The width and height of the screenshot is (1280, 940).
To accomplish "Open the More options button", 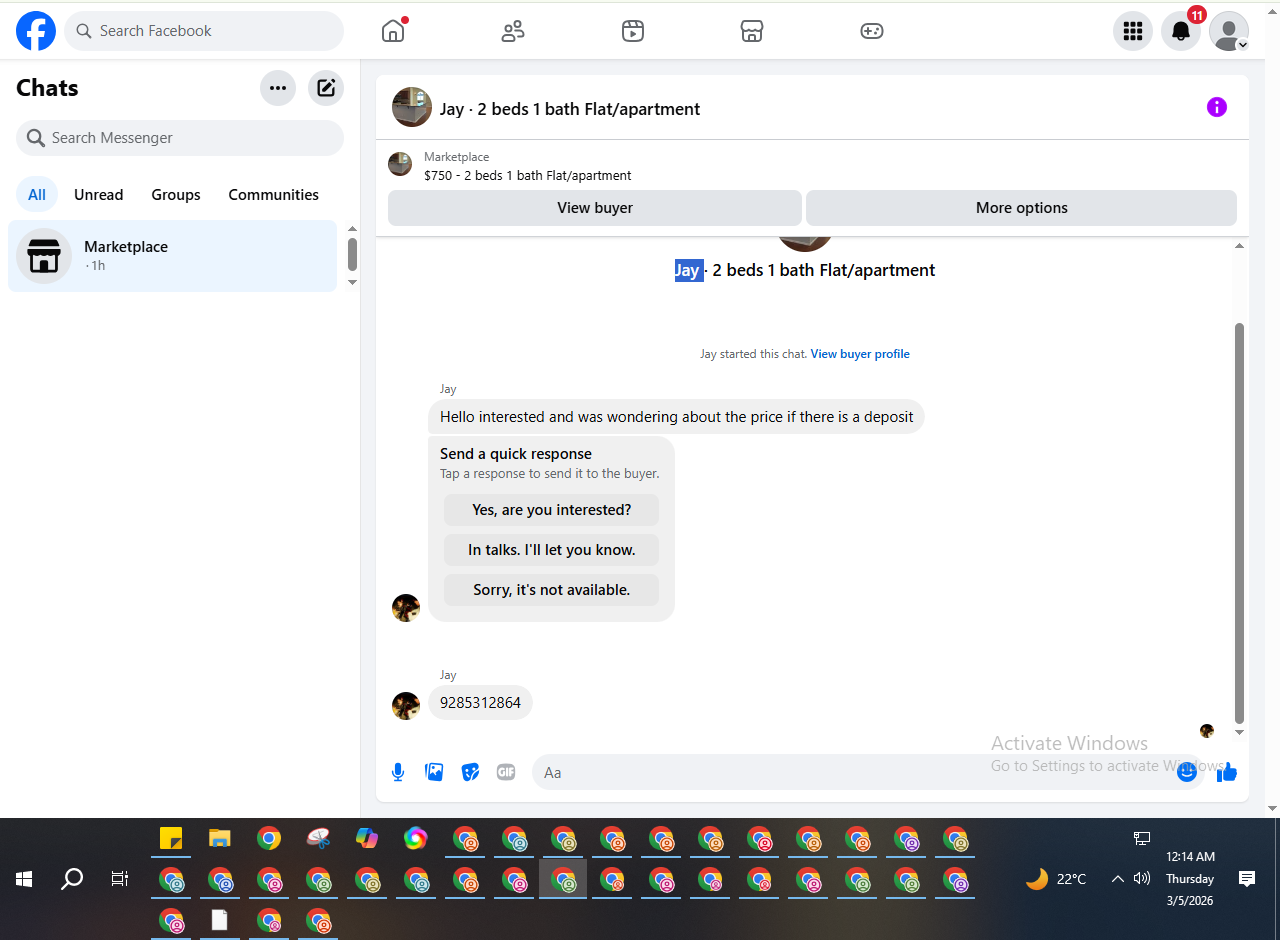I will point(1021,208).
